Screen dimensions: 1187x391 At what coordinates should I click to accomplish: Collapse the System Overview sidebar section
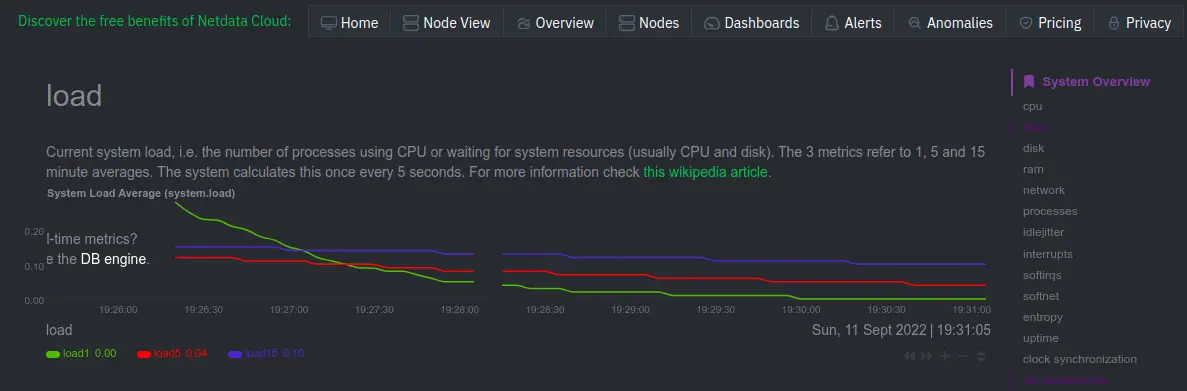[x=1087, y=82]
